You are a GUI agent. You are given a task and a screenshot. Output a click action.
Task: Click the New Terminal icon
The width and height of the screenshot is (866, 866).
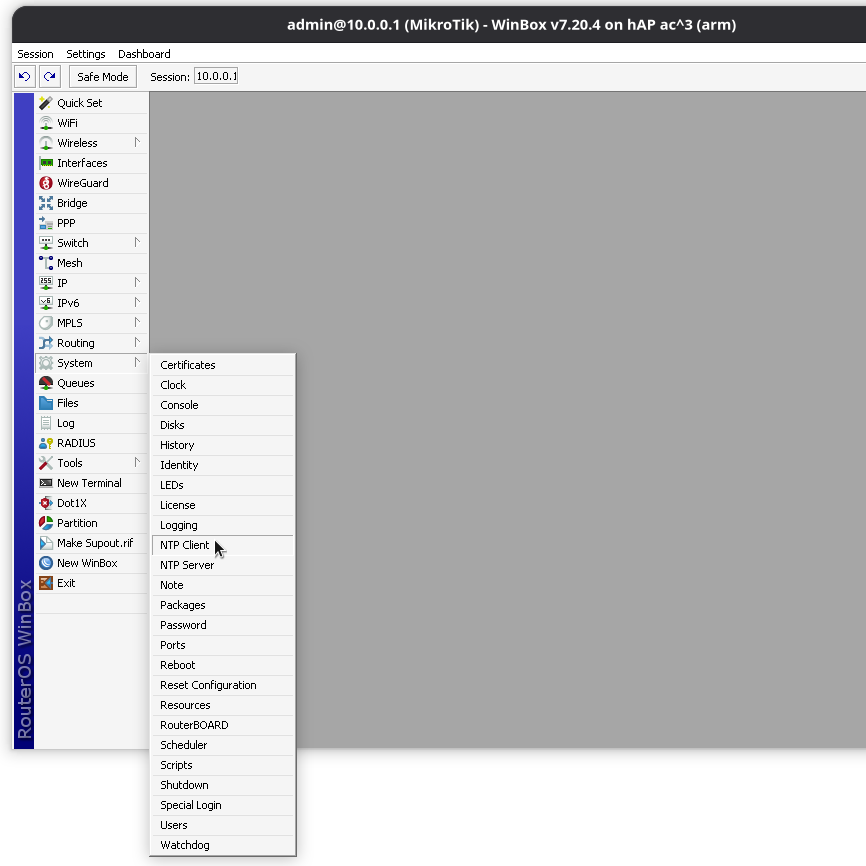coord(46,483)
